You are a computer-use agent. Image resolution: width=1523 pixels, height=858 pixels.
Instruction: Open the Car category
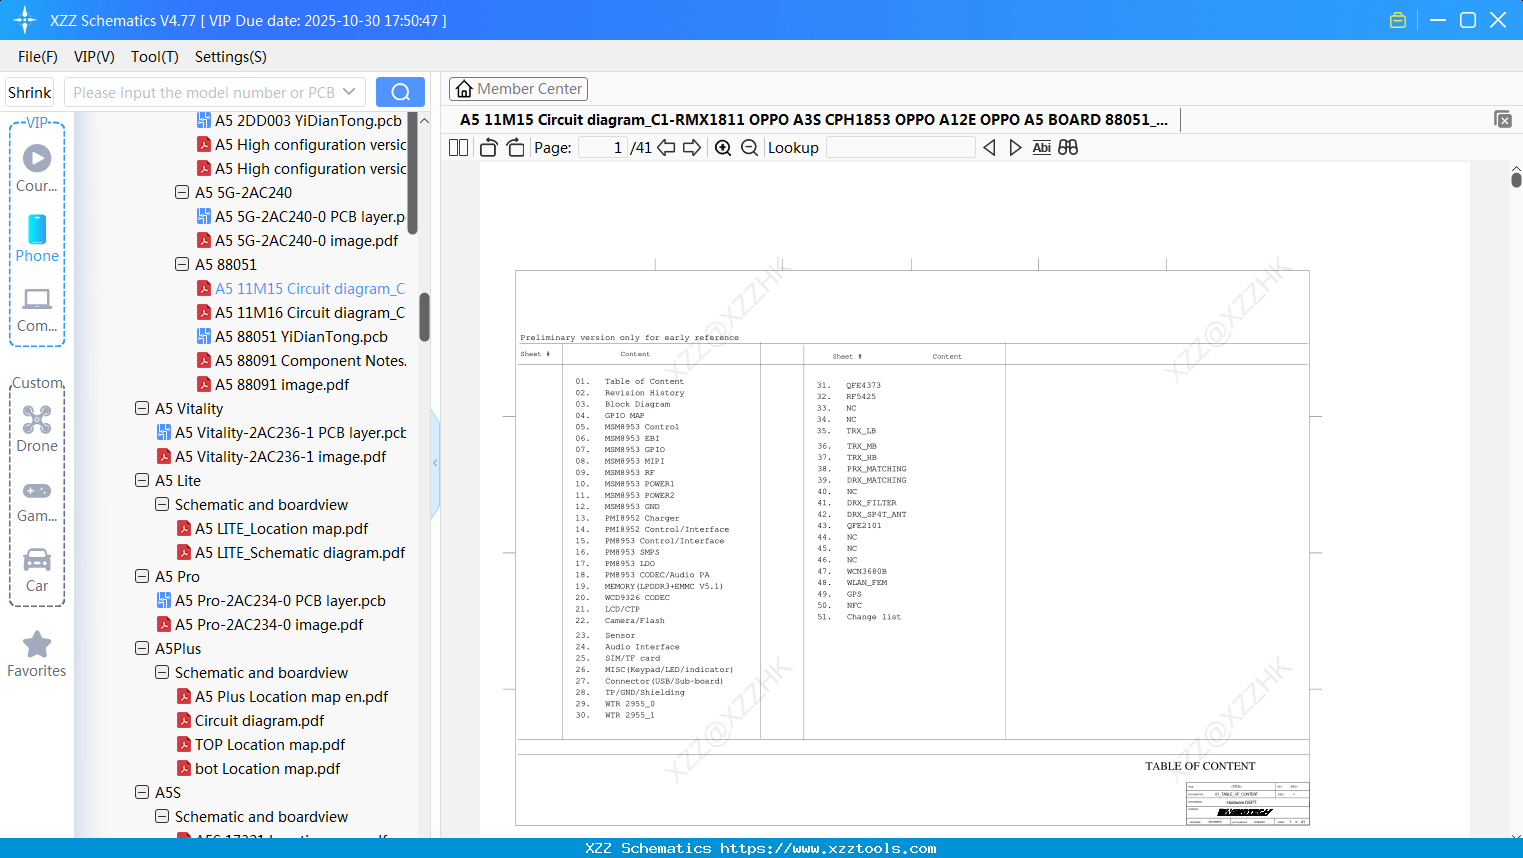(x=37, y=571)
